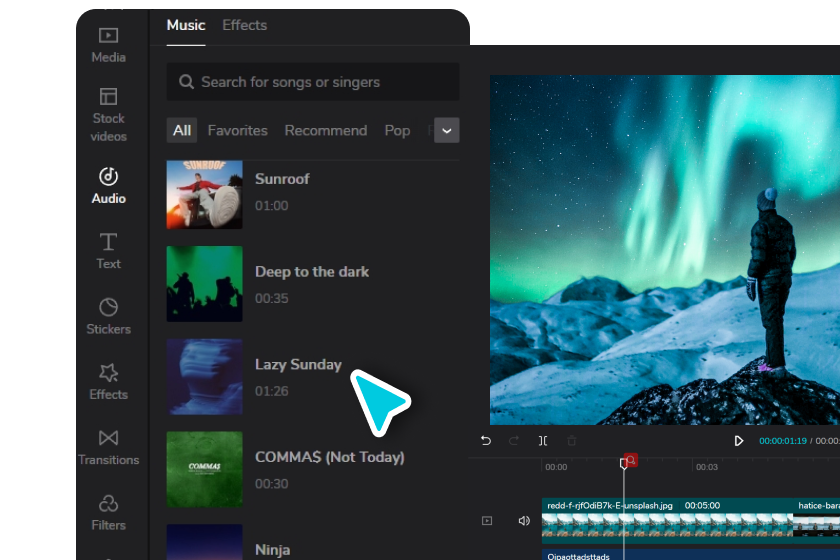
Task: Click the Sunroof song title
Action: pyautogui.click(x=282, y=179)
